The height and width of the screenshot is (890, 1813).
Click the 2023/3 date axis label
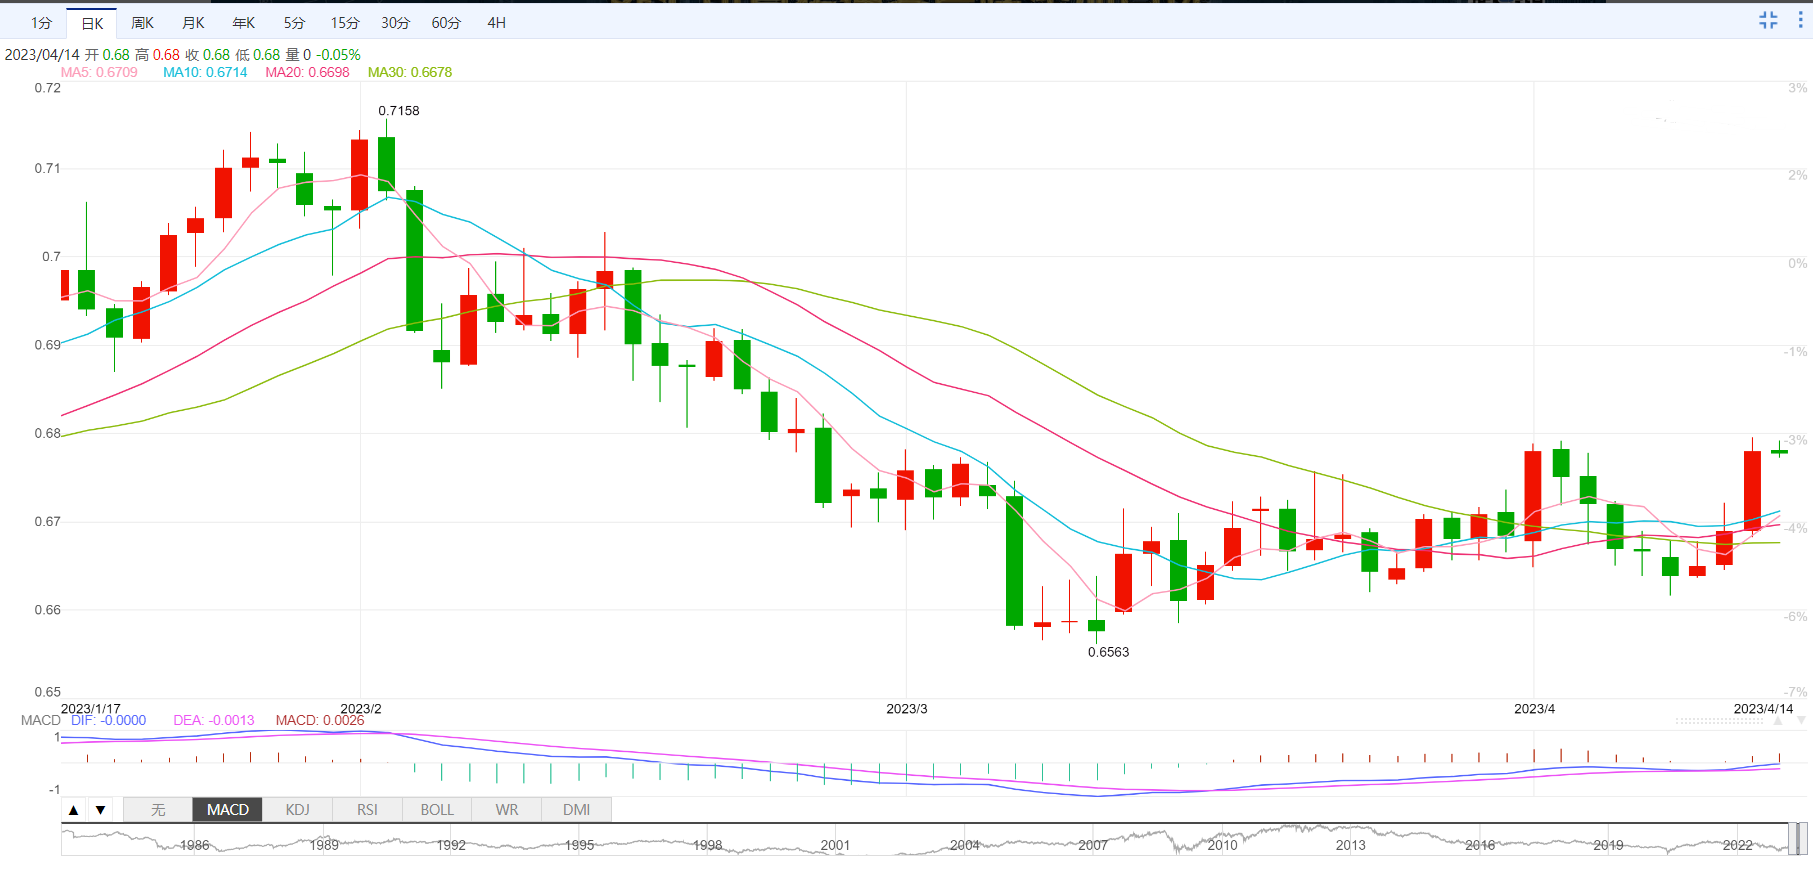click(907, 708)
